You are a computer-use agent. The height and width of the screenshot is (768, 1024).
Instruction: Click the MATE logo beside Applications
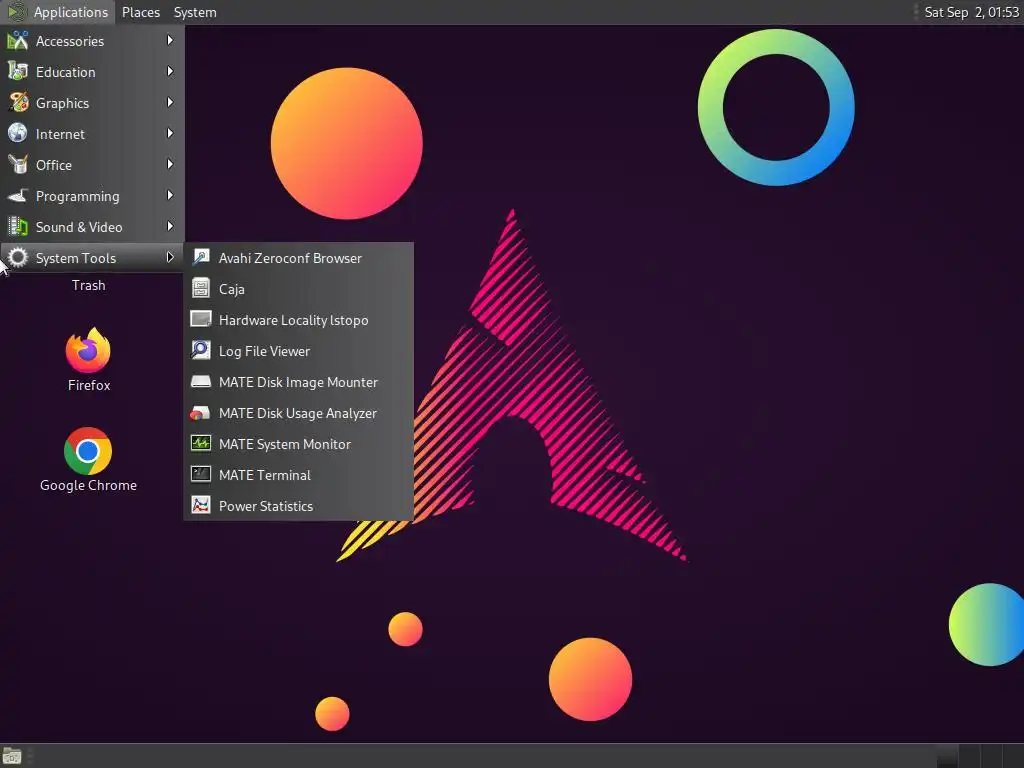17,12
